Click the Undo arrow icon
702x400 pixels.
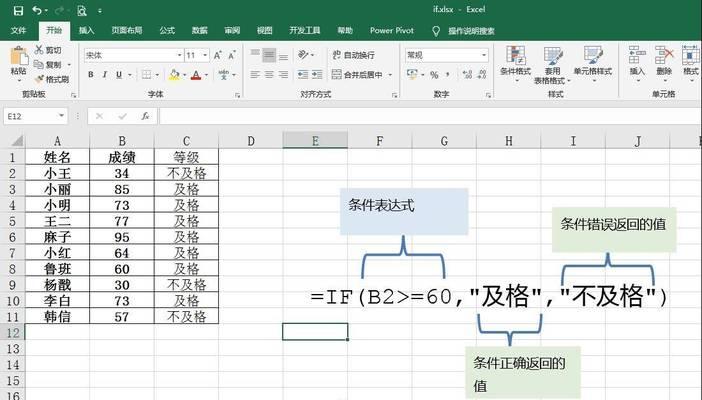coord(38,10)
